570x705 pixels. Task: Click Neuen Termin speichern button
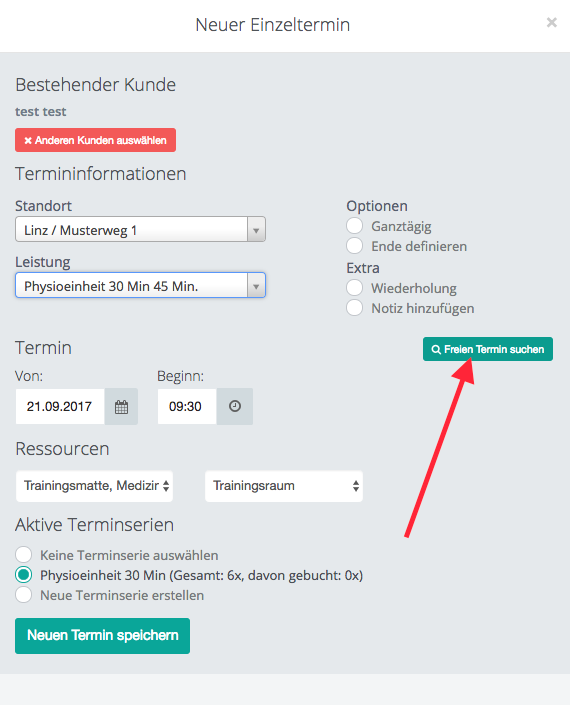pyautogui.click(x=102, y=636)
